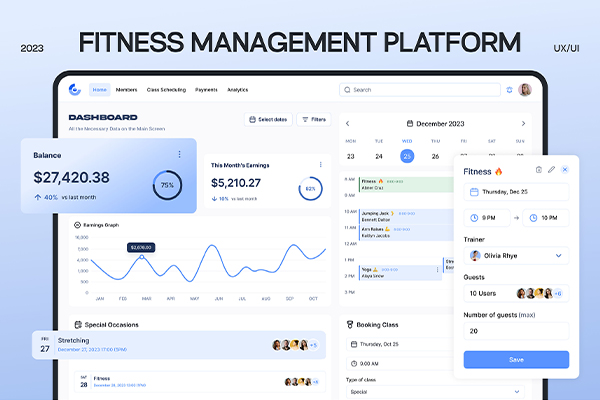The image size is (600, 400).
Task: Click the user profile avatar
Action: pyautogui.click(x=525, y=89)
